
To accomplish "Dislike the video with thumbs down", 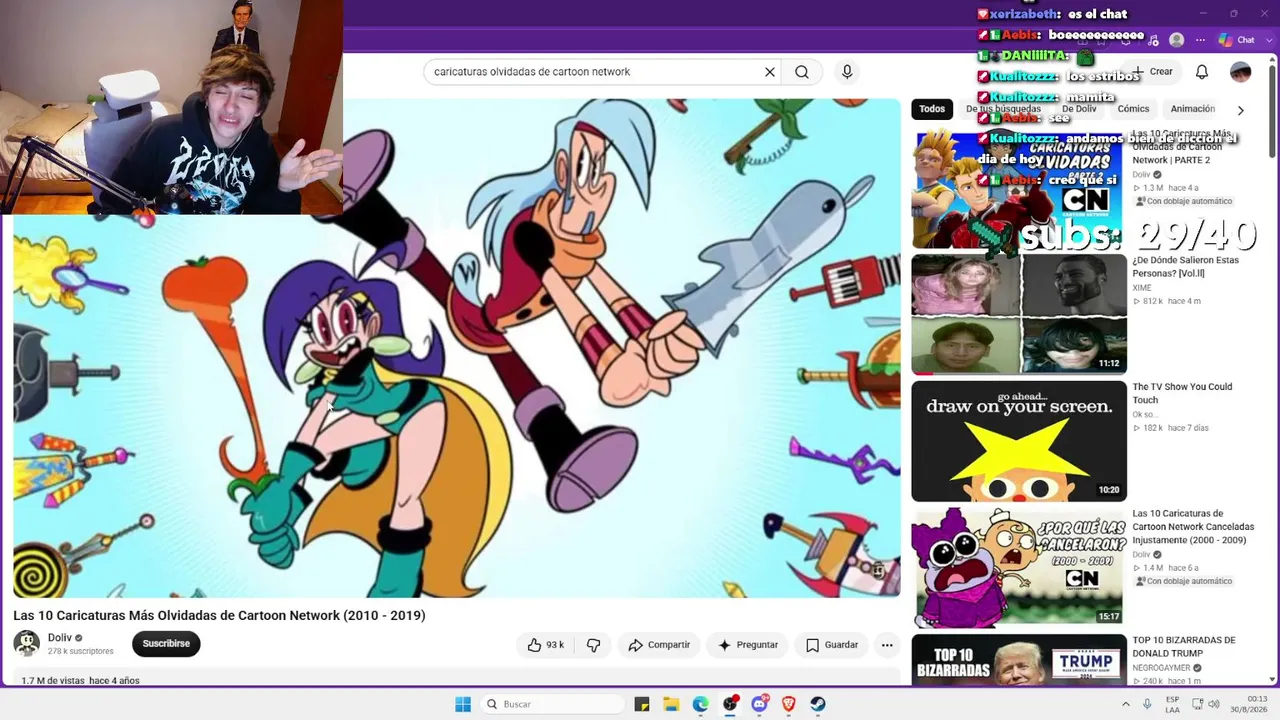I will [593, 645].
